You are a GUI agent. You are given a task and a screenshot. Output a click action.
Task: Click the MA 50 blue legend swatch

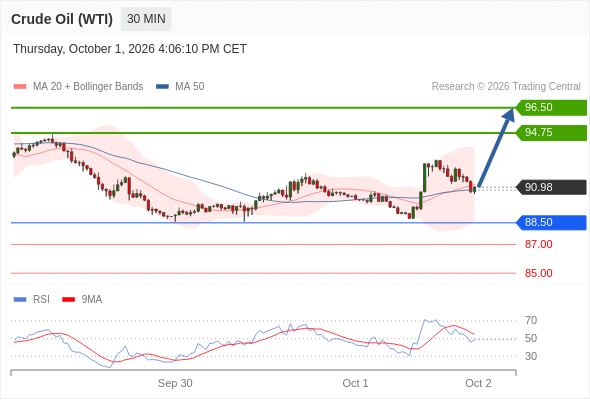(x=162, y=87)
